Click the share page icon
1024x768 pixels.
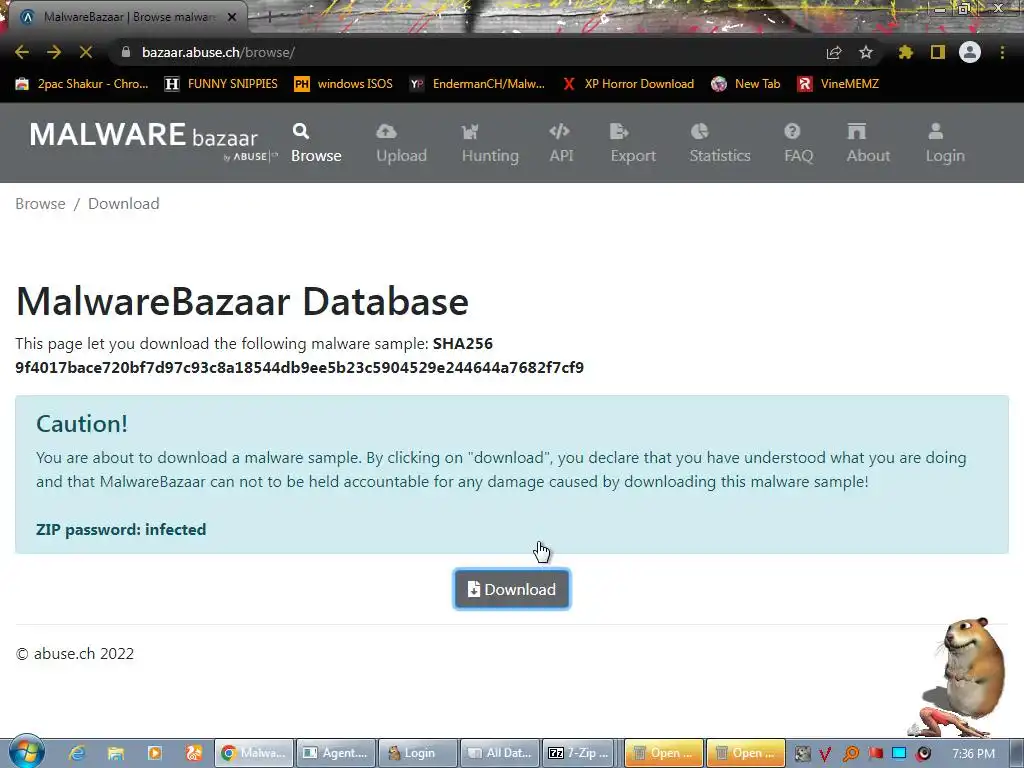tap(834, 52)
